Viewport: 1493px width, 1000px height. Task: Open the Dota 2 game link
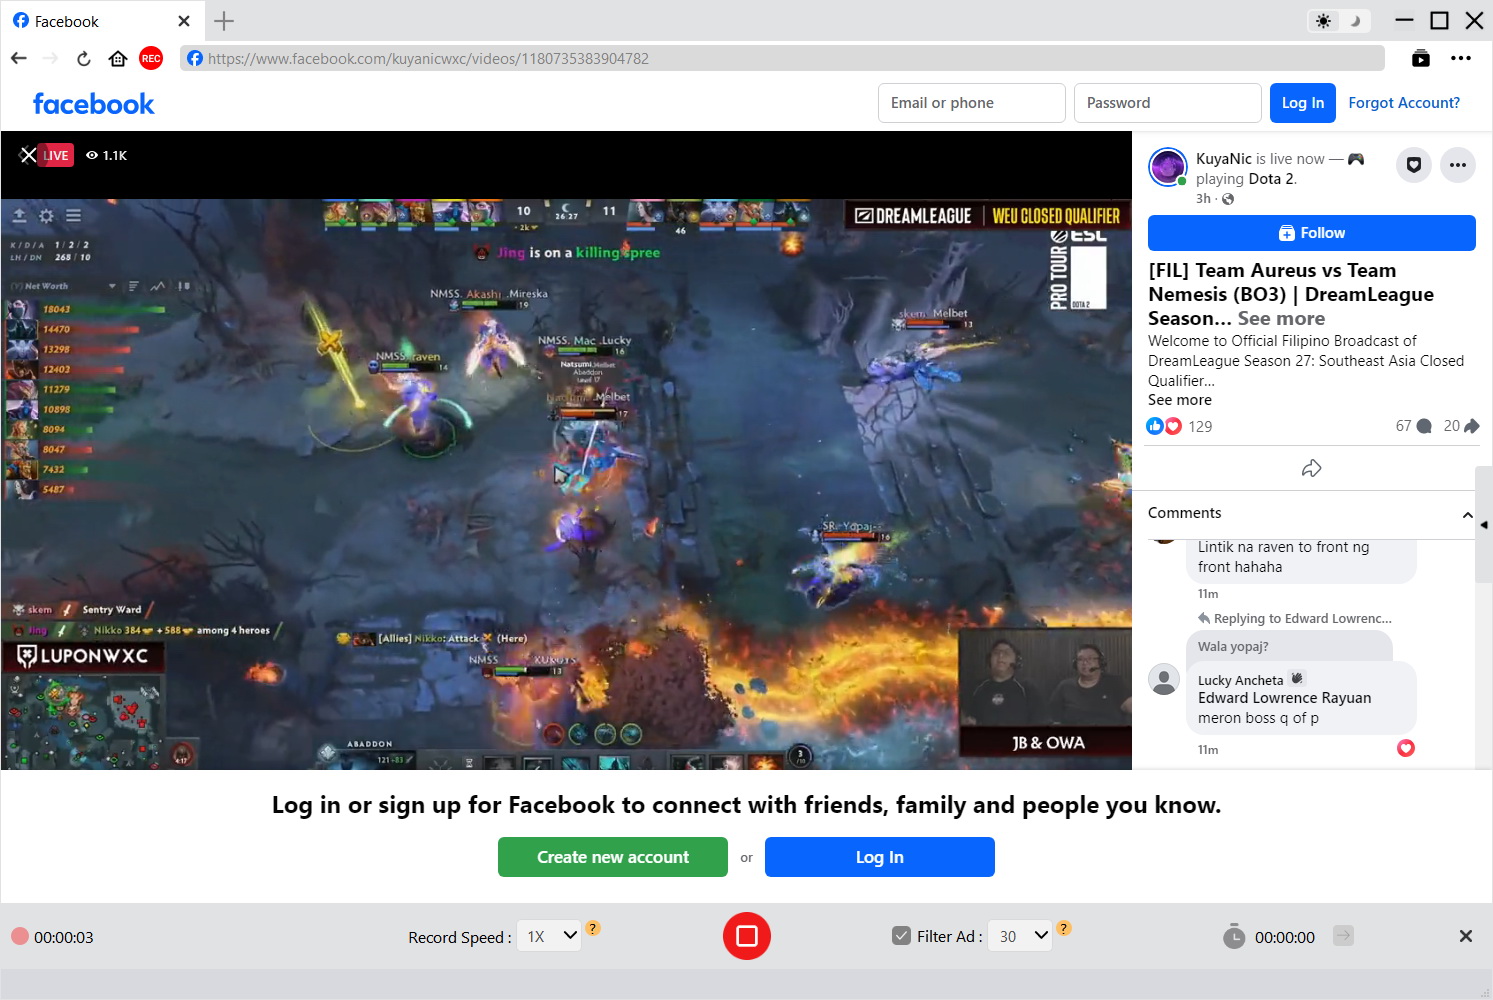pyautogui.click(x=1272, y=179)
